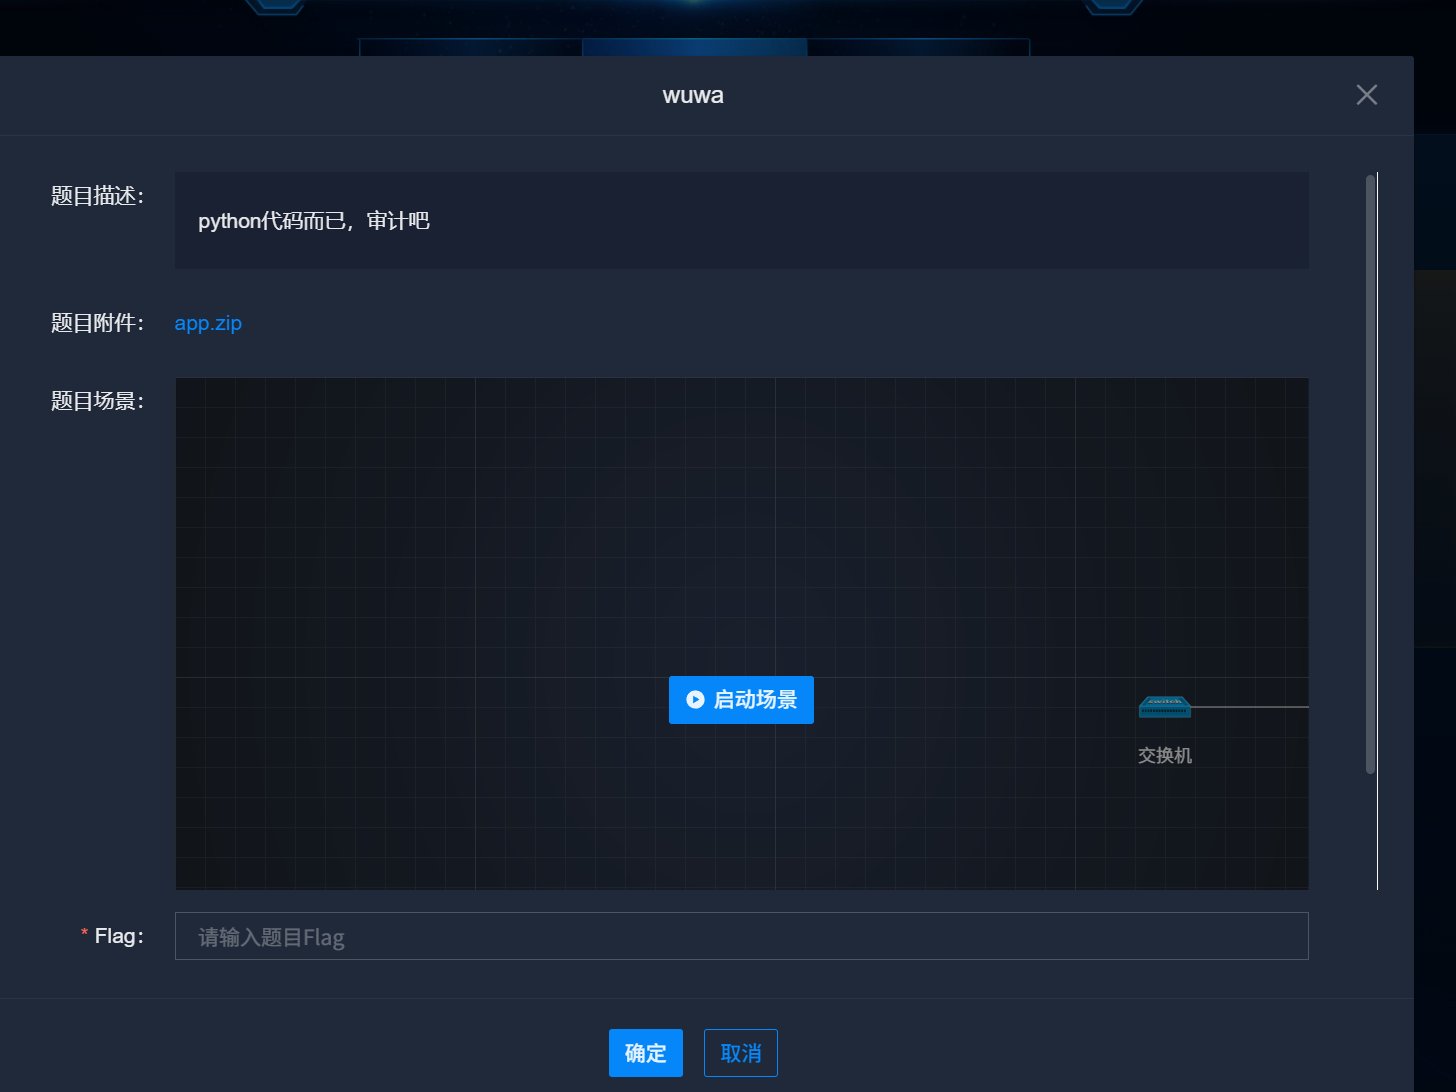
Task: Focus the Flag input field
Action: tap(741, 936)
